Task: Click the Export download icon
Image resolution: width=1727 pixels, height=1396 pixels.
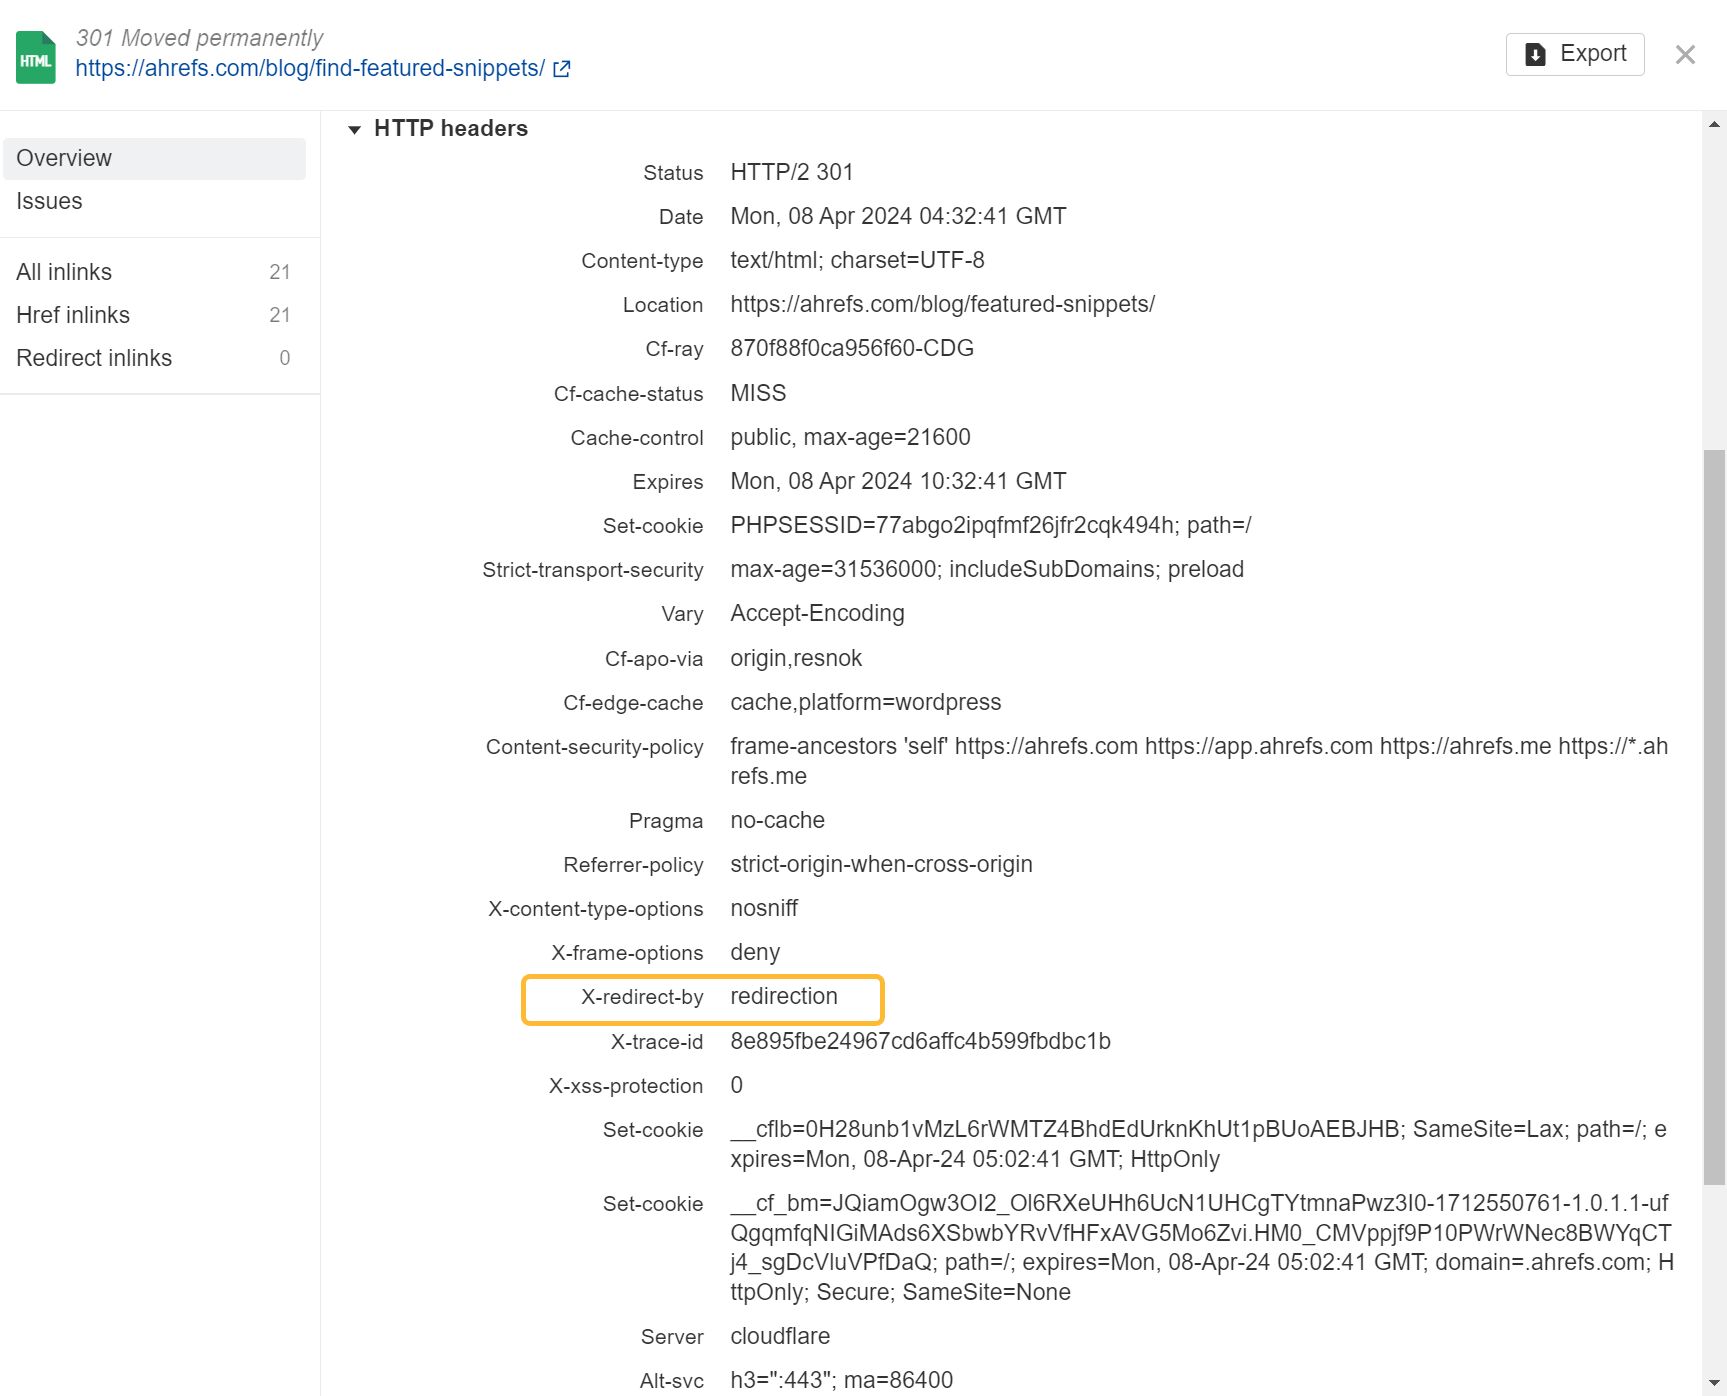Action: [x=1537, y=54]
